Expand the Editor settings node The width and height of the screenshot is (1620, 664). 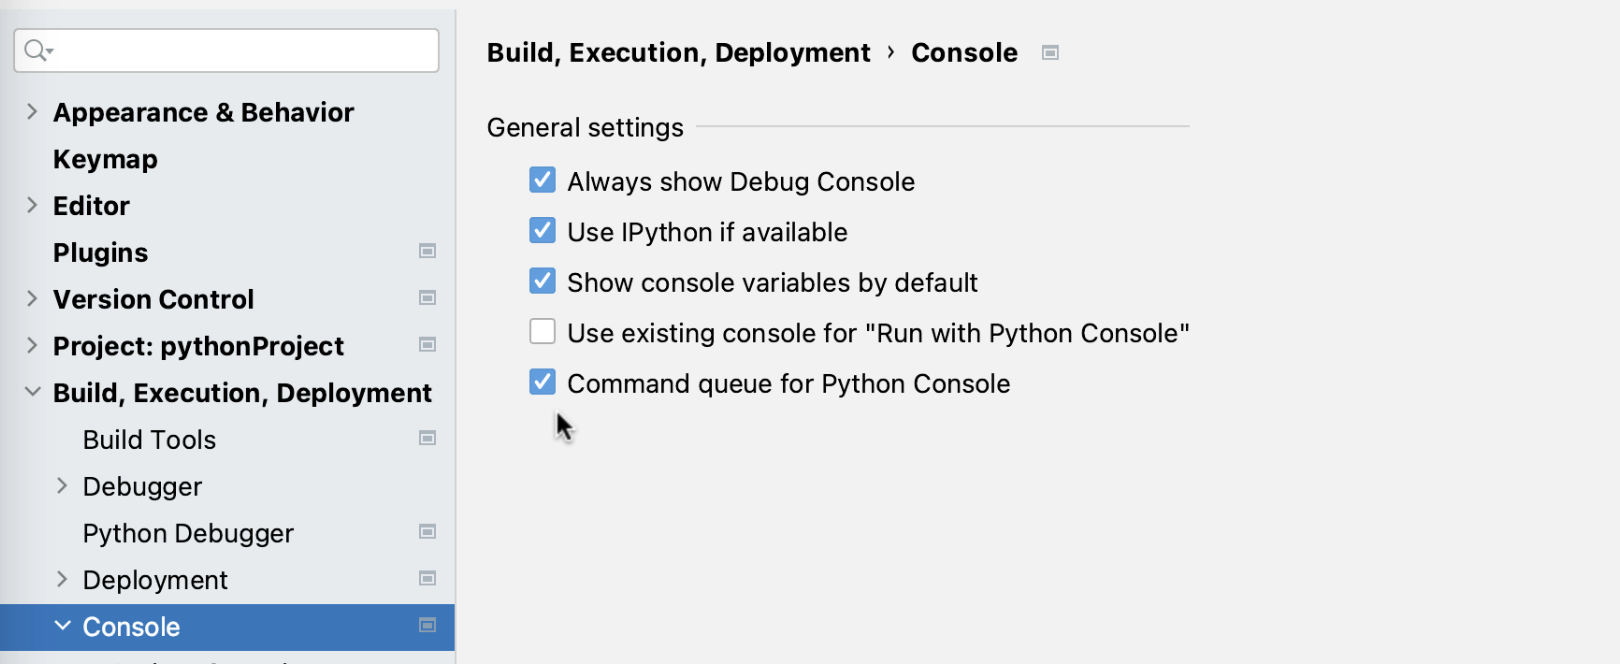32,205
